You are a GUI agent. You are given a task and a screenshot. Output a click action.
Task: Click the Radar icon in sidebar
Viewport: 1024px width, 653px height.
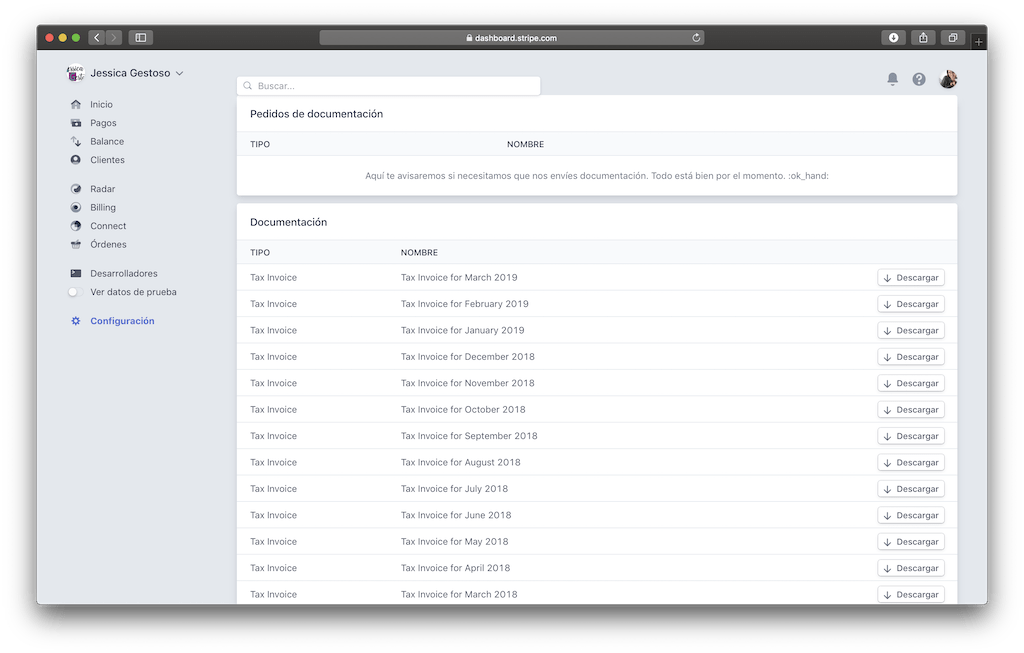pos(76,189)
